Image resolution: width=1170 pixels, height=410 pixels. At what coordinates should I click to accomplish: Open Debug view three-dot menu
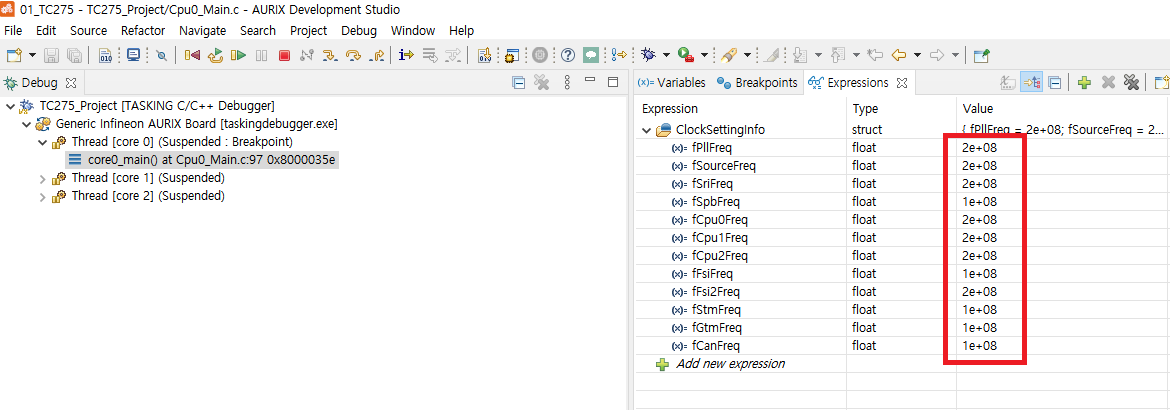tap(567, 82)
